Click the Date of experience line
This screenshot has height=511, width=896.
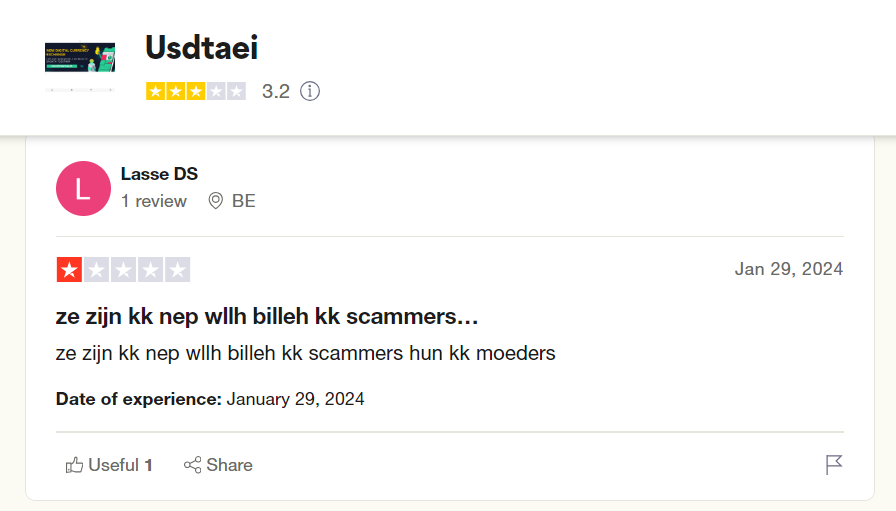(x=210, y=399)
